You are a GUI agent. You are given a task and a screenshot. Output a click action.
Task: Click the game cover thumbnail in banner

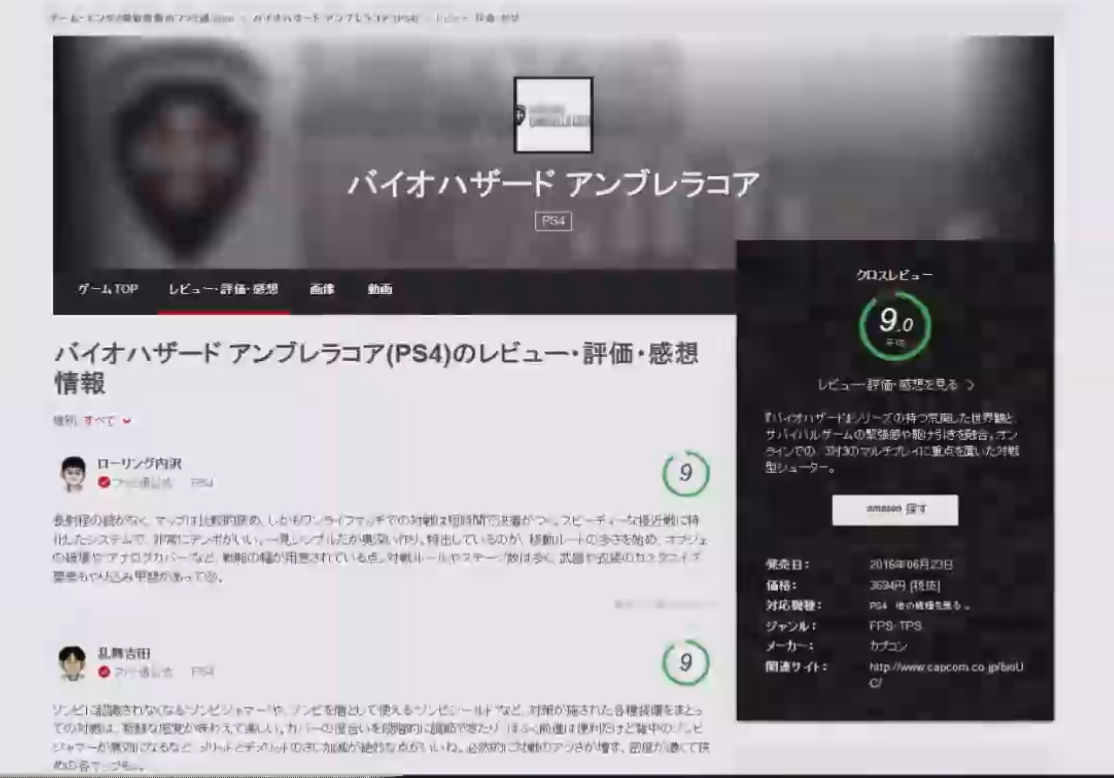point(553,115)
